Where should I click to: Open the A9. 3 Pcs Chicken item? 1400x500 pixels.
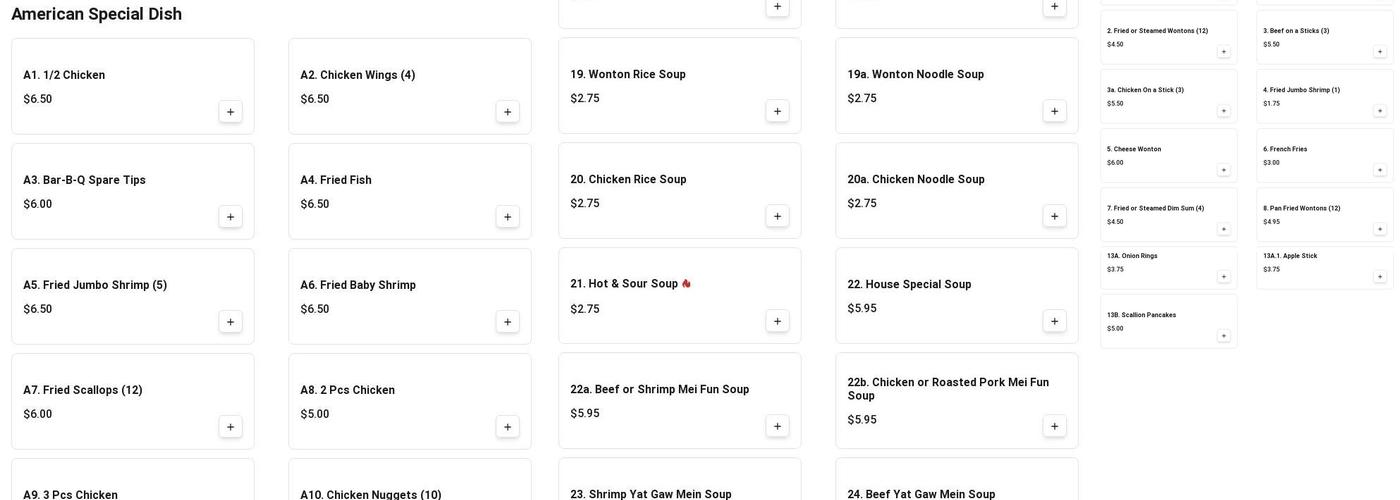pyautogui.click(x=70, y=494)
